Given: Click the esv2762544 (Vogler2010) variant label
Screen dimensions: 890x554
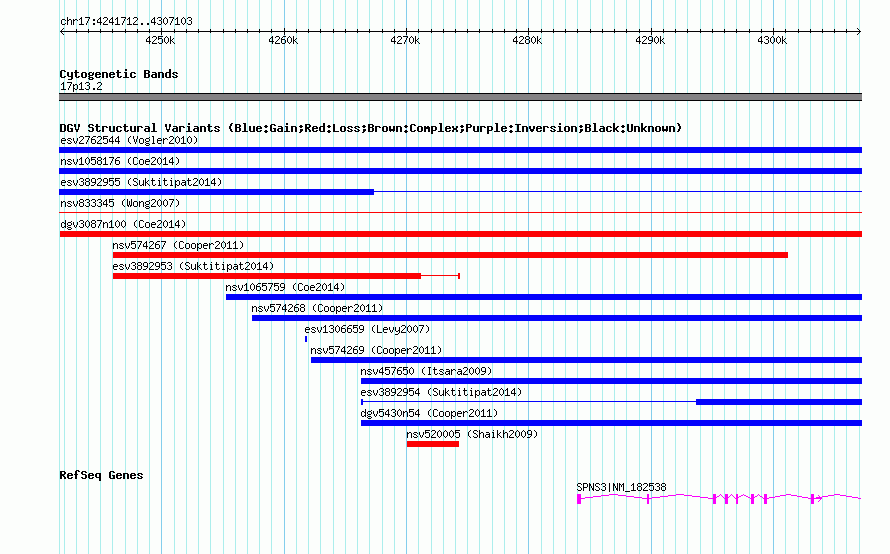Looking at the screenshot, I should click(x=129, y=140).
